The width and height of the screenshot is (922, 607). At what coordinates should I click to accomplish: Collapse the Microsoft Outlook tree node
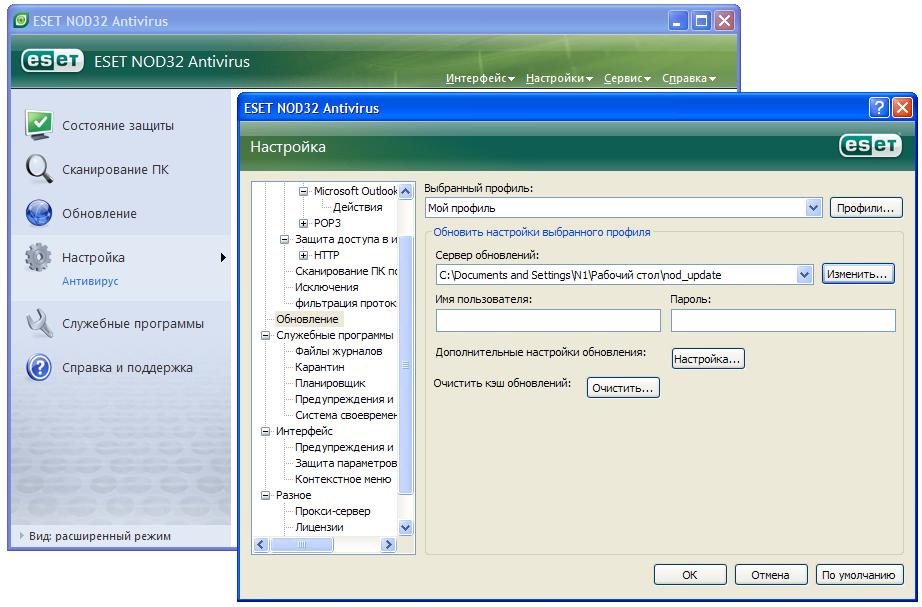pyautogui.click(x=303, y=191)
